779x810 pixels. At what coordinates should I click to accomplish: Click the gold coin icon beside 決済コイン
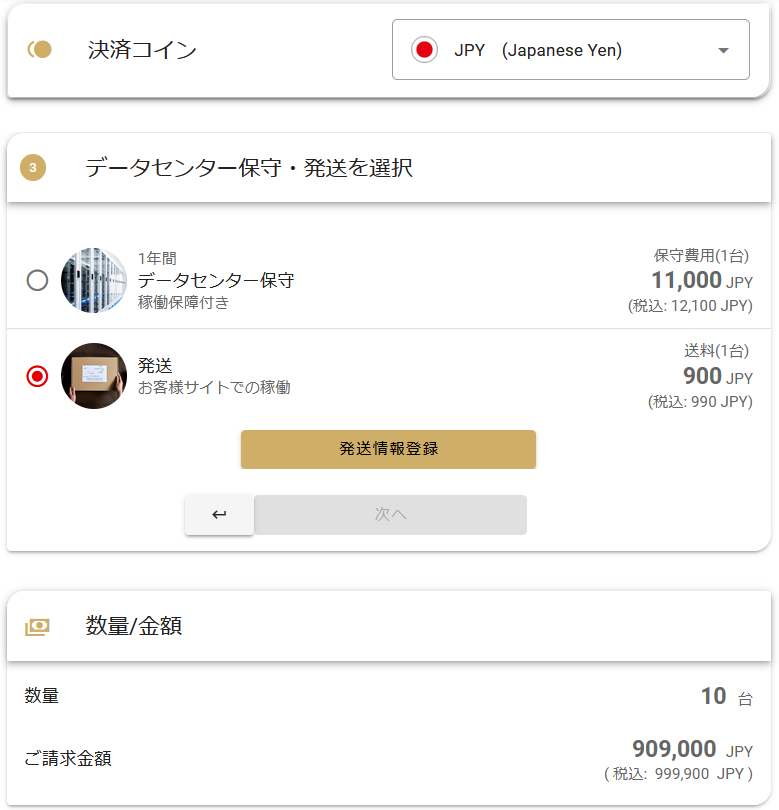[40, 50]
